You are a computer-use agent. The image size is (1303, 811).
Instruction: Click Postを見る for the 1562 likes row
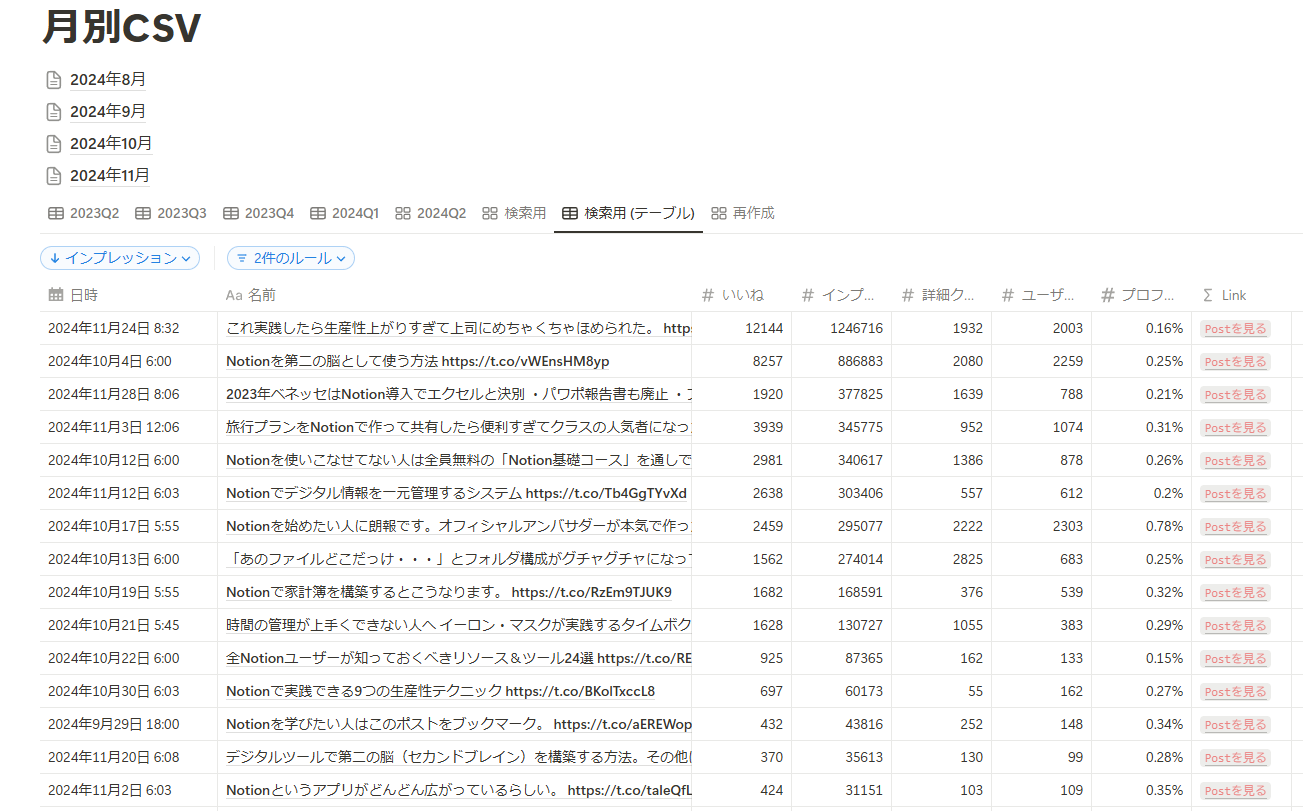(1235, 559)
